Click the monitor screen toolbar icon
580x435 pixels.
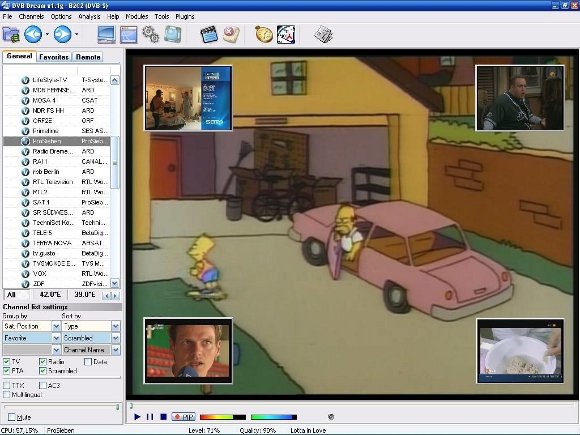point(106,35)
